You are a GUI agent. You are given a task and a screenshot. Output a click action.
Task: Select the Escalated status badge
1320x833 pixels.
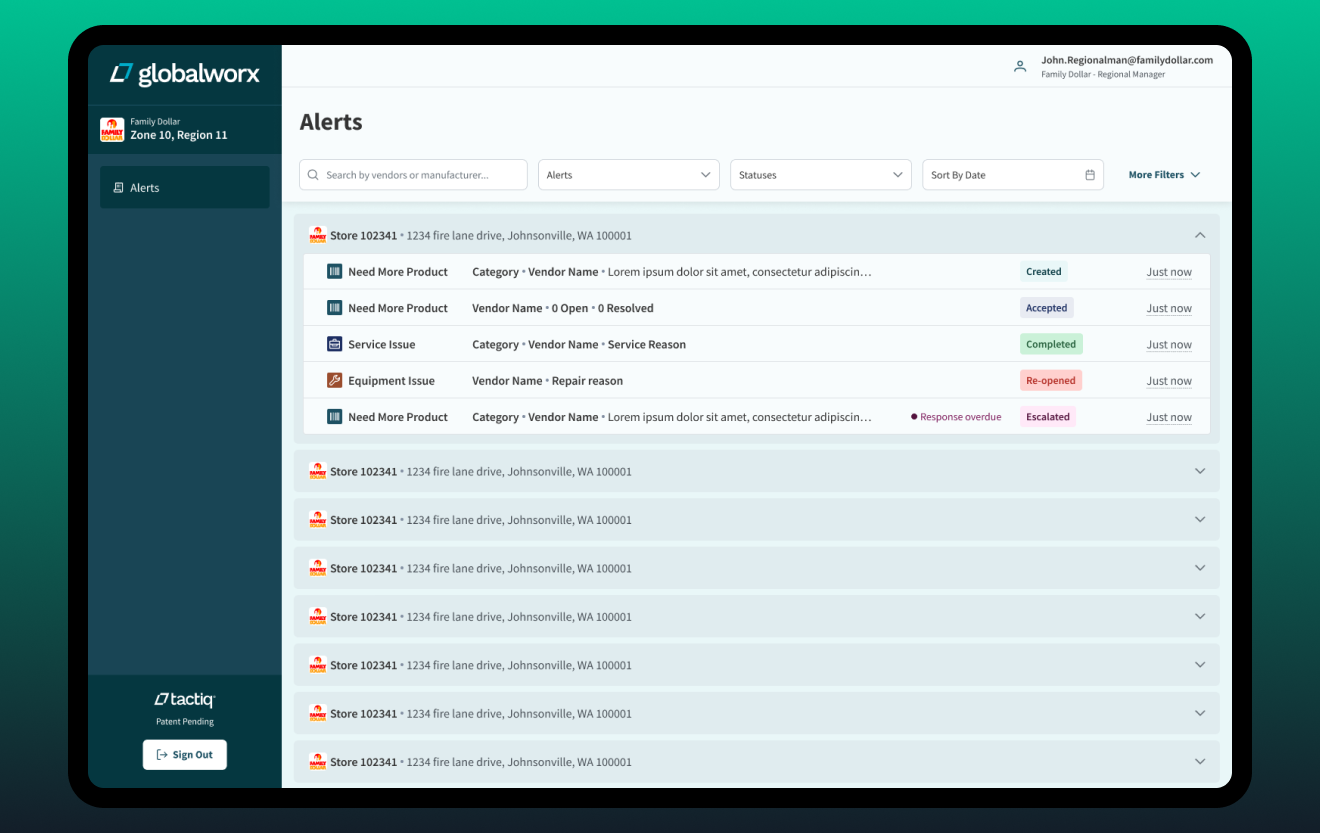tap(1048, 417)
